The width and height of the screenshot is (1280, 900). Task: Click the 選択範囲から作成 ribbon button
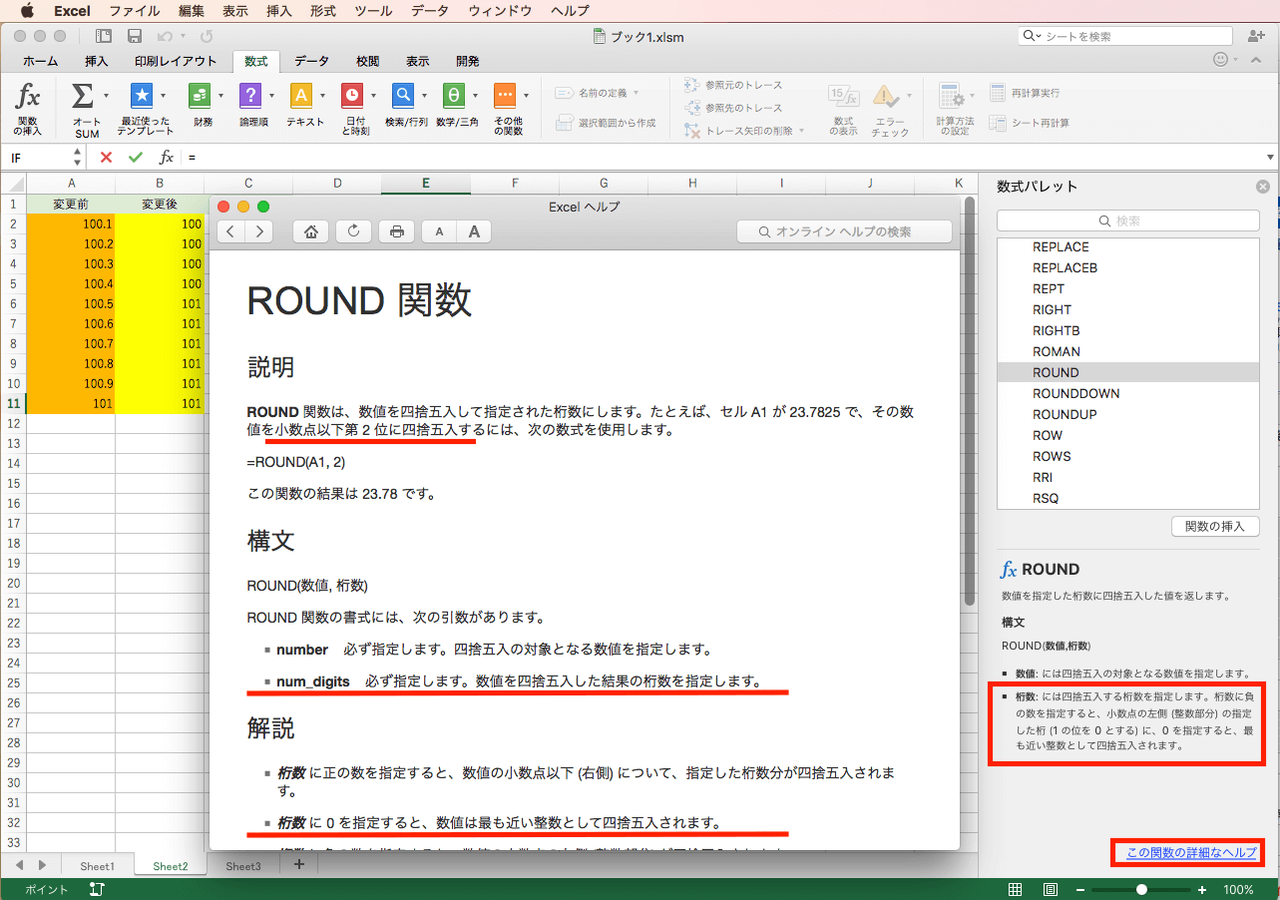[x=605, y=123]
